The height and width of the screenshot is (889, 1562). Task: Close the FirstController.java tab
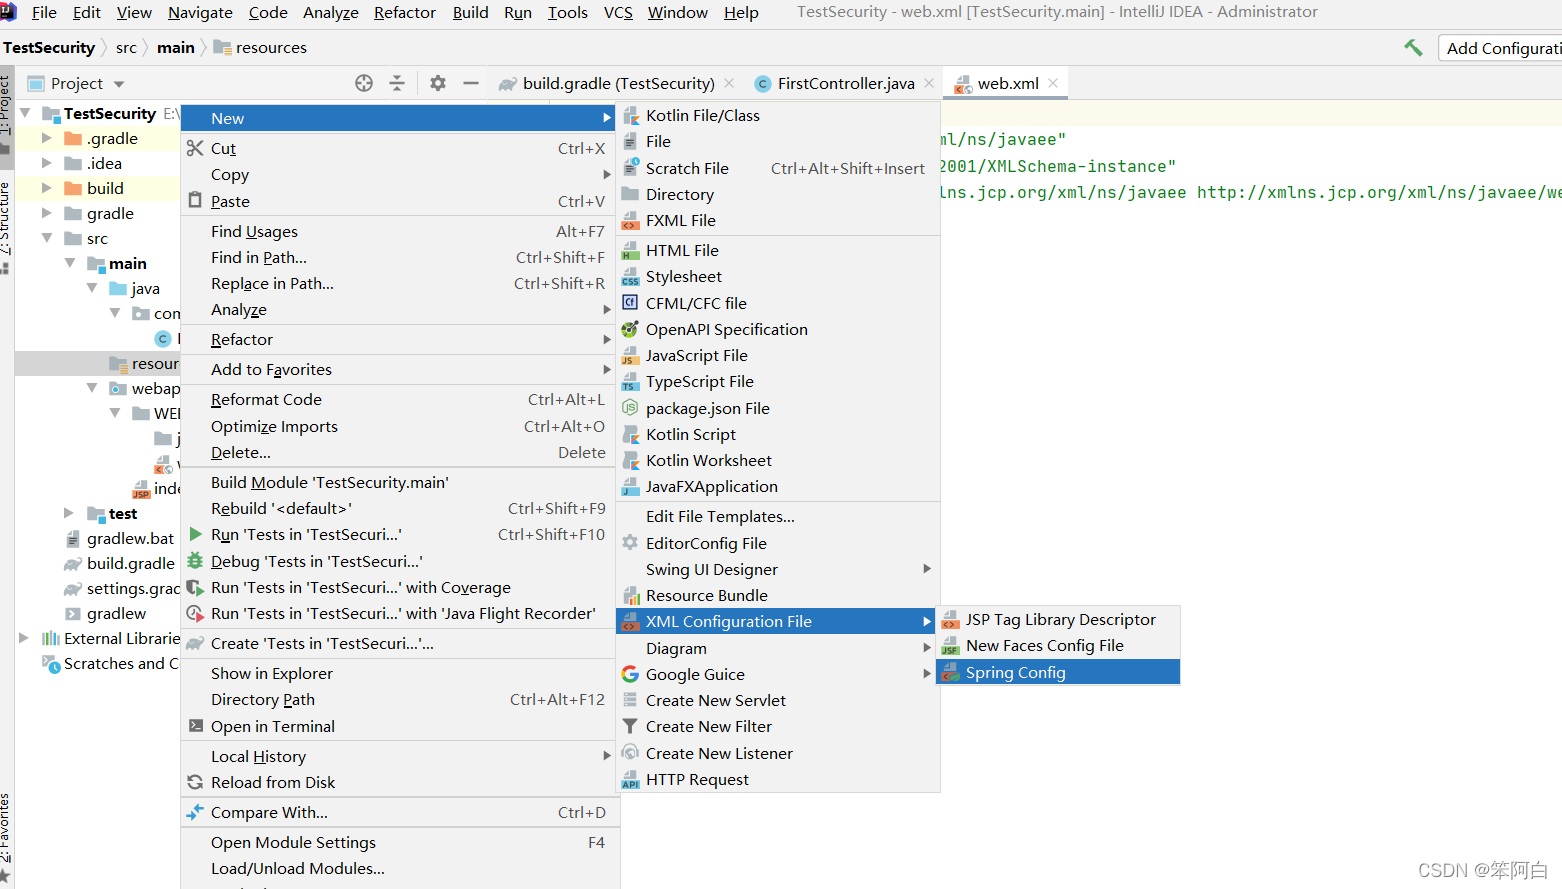click(x=929, y=83)
